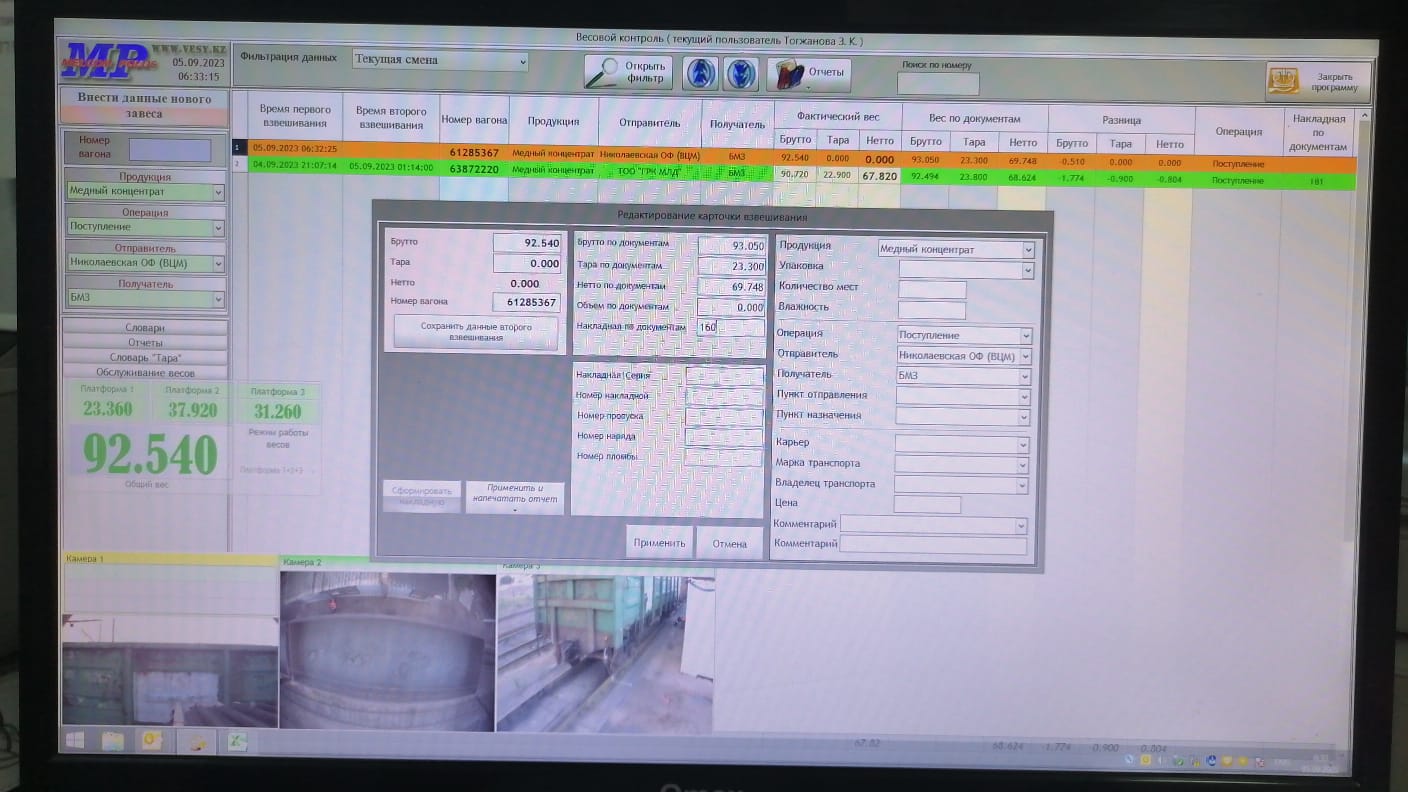Click Отмена to cancel editing
Image resolution: width=1408 pixels, height=792 pixels.
tap(730, 543)
